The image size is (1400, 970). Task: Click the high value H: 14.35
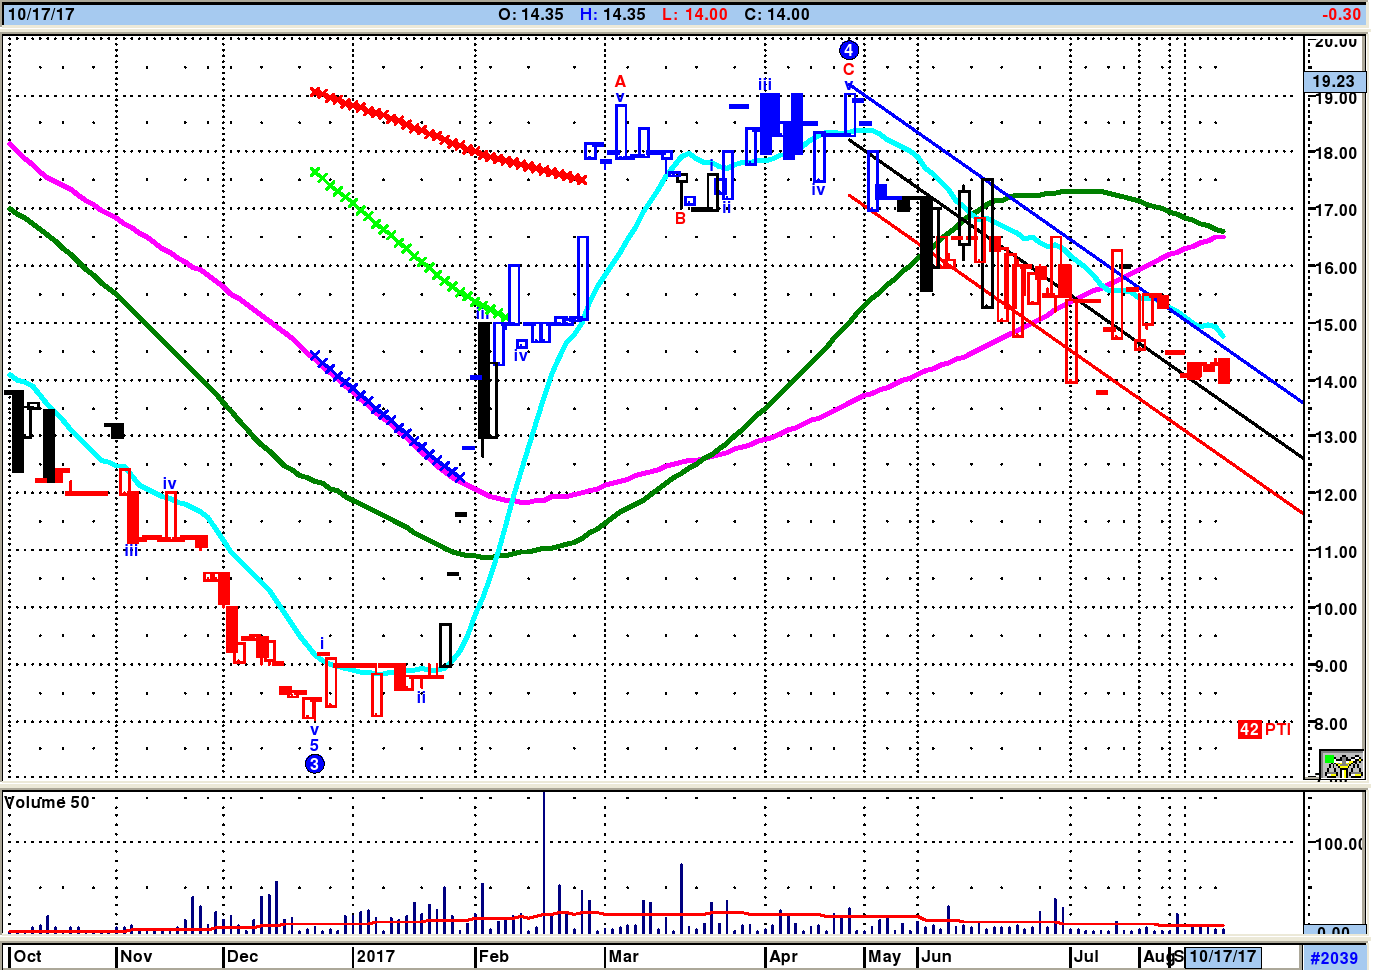click(x=613, y=14)
